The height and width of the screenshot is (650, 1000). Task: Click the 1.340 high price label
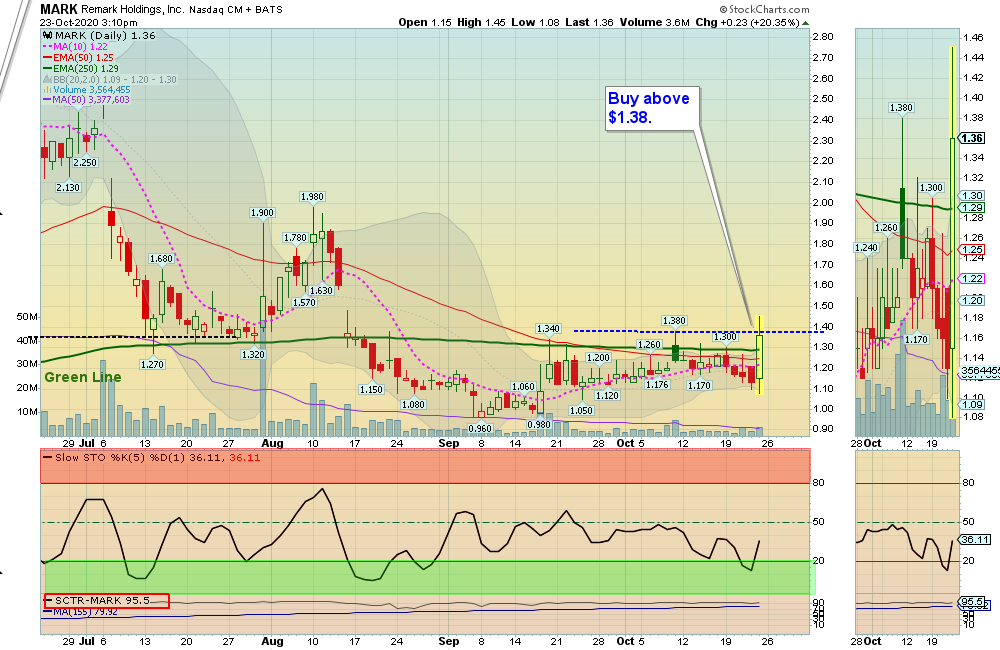(x=548, y=329)
